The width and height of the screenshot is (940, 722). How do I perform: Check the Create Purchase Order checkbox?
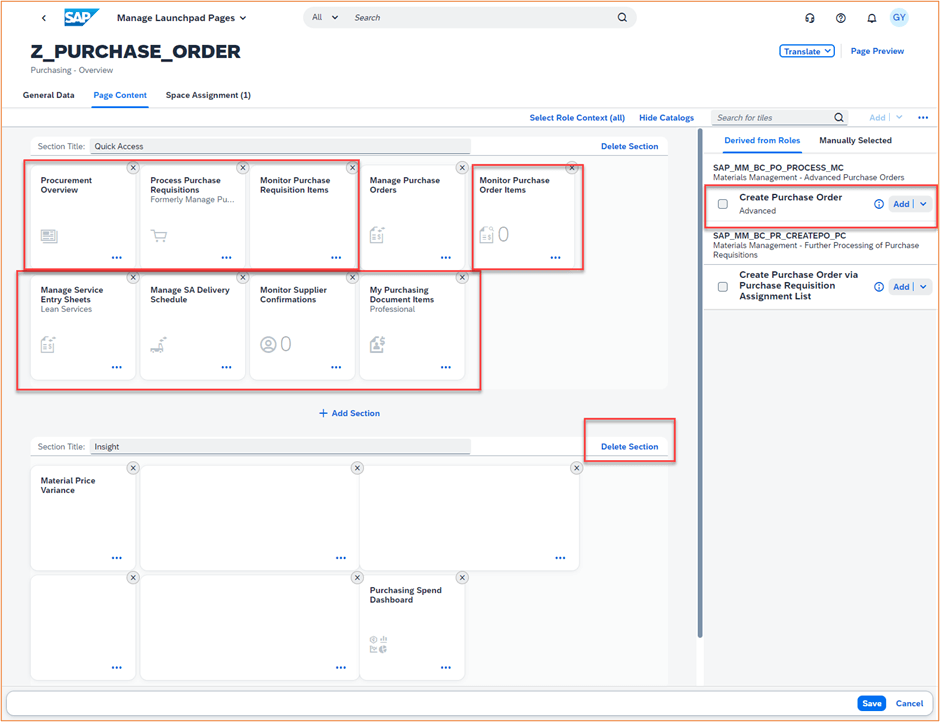(723, 204)
